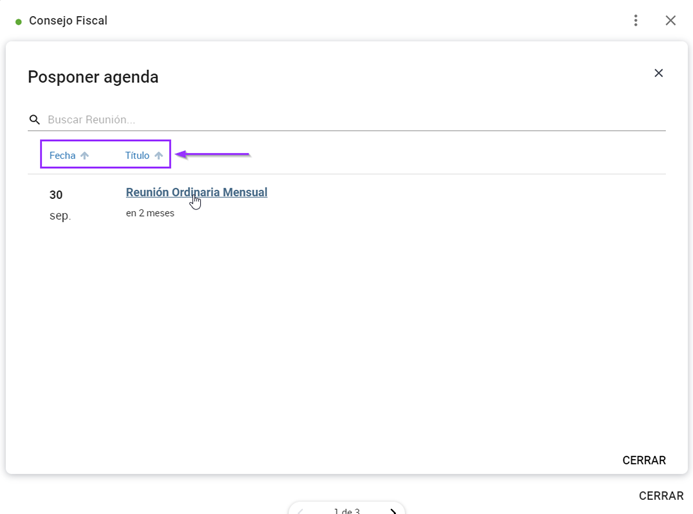Open Reunión Ordinaria Mensual link

coord(197,192)
